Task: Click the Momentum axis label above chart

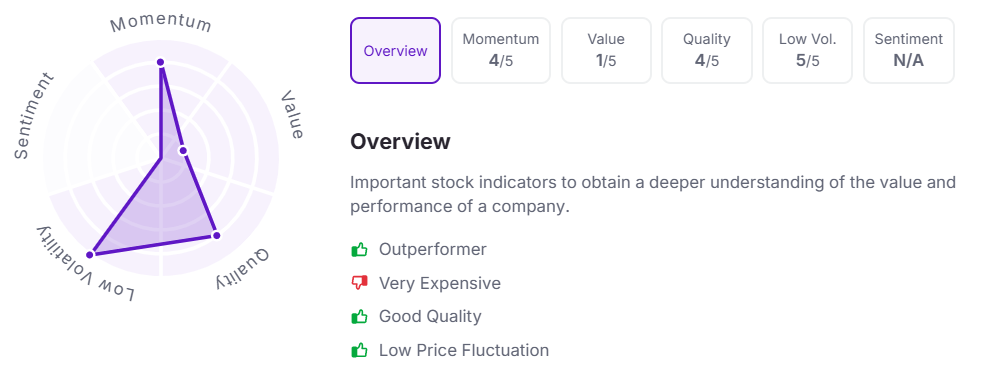Action: pos(161,23)
